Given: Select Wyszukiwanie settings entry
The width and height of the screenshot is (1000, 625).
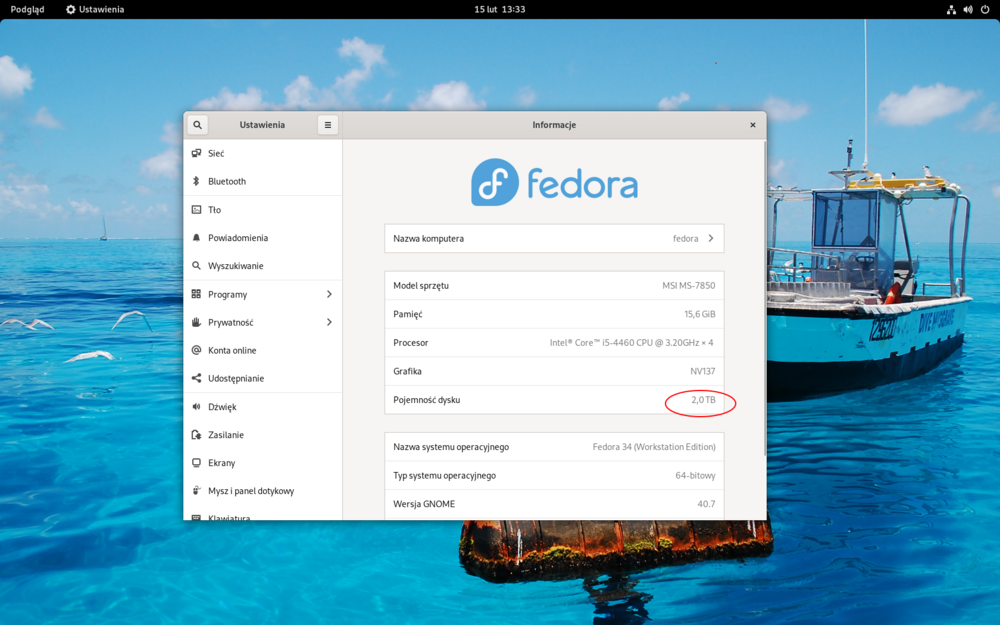Looking at the screenshot, I should (x=263, y=265).
